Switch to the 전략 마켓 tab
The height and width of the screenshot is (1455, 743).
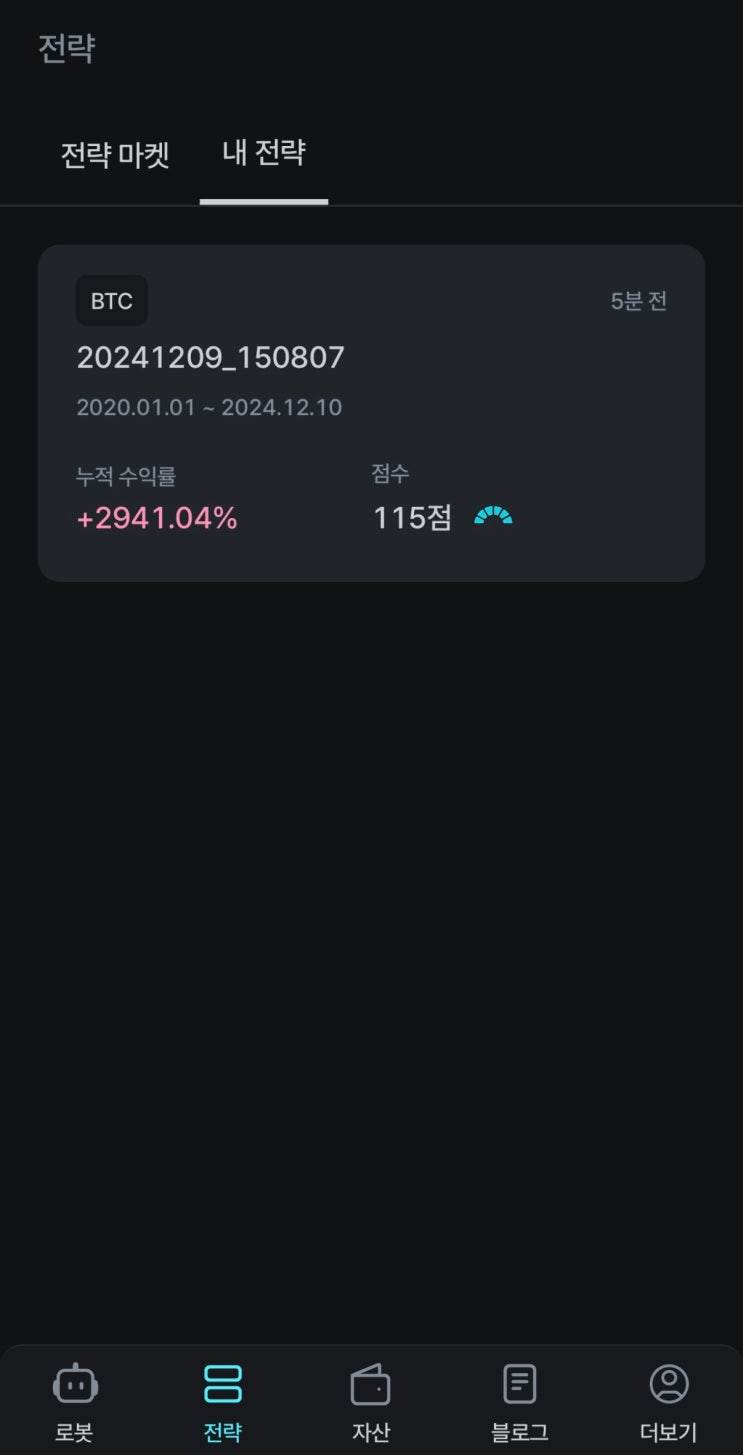pyautogui.click(x=115, y=155)
